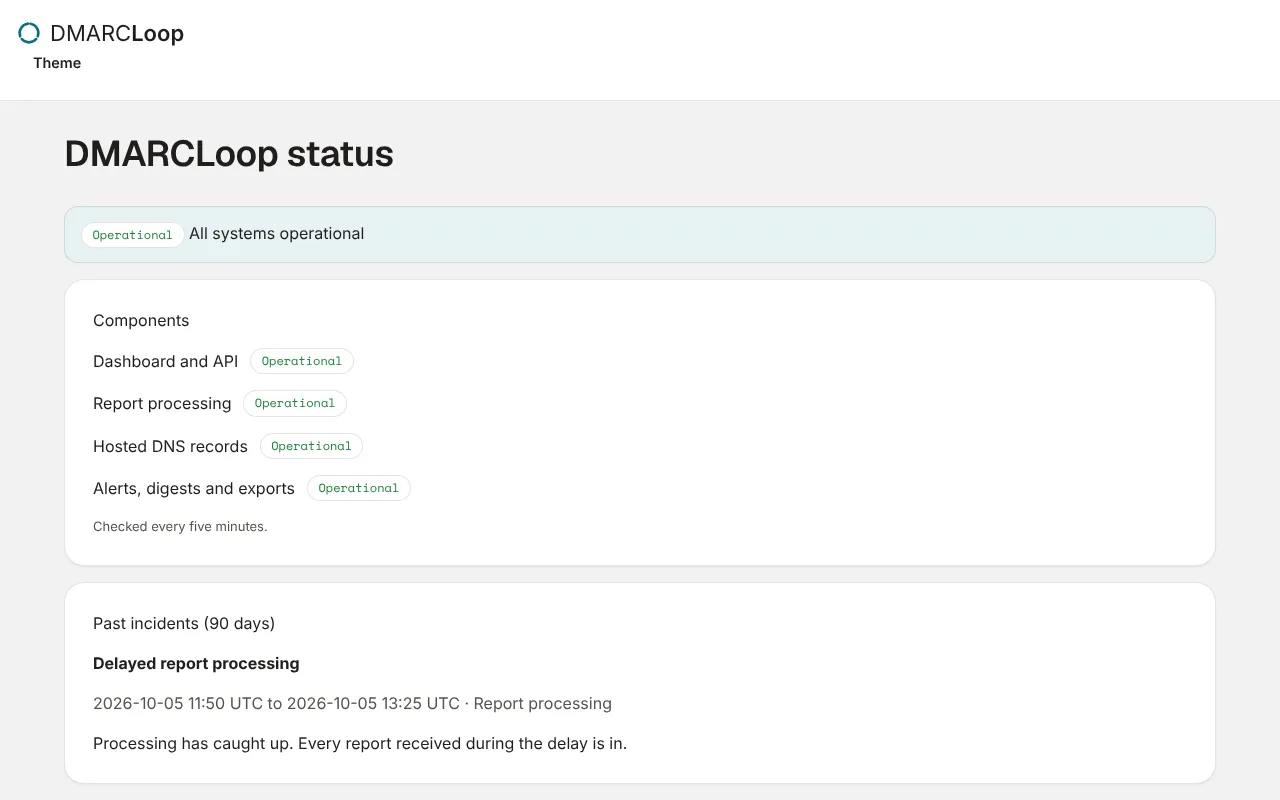Click 'Checked every five minutes.' note
Viewport: 1280px width, 800px height.
[180, 527]
